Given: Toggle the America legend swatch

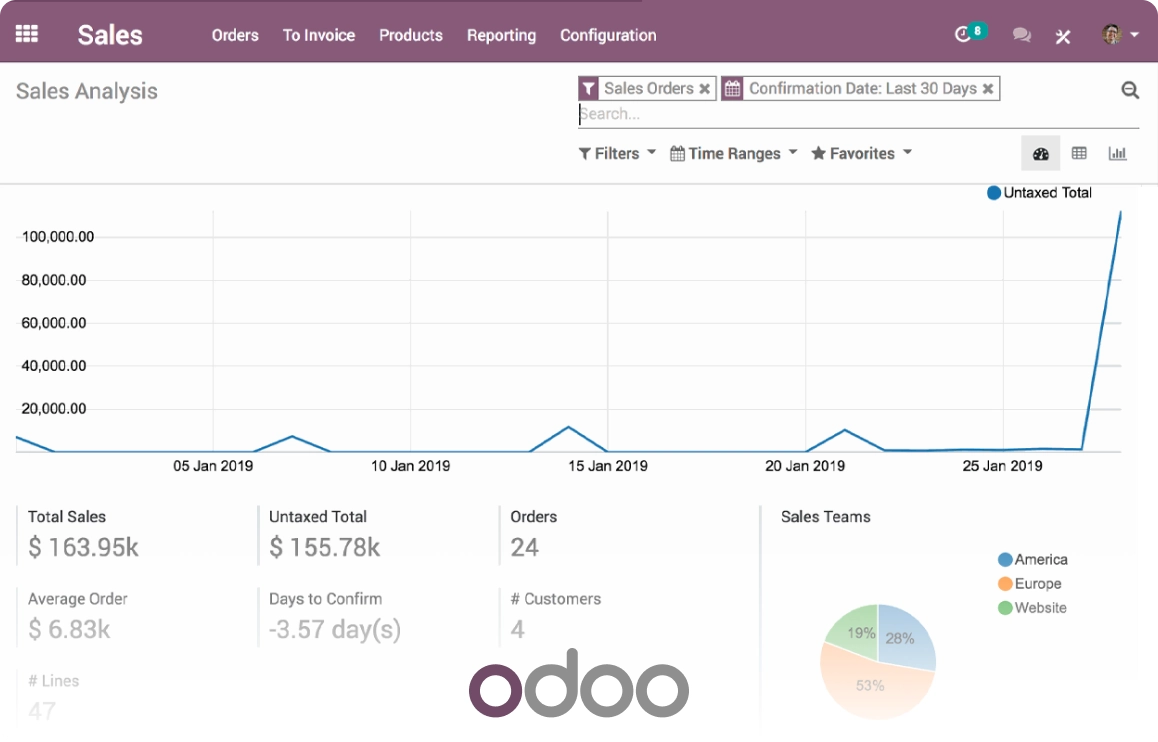Looking at the screenshot, I should pos(1005,560).
